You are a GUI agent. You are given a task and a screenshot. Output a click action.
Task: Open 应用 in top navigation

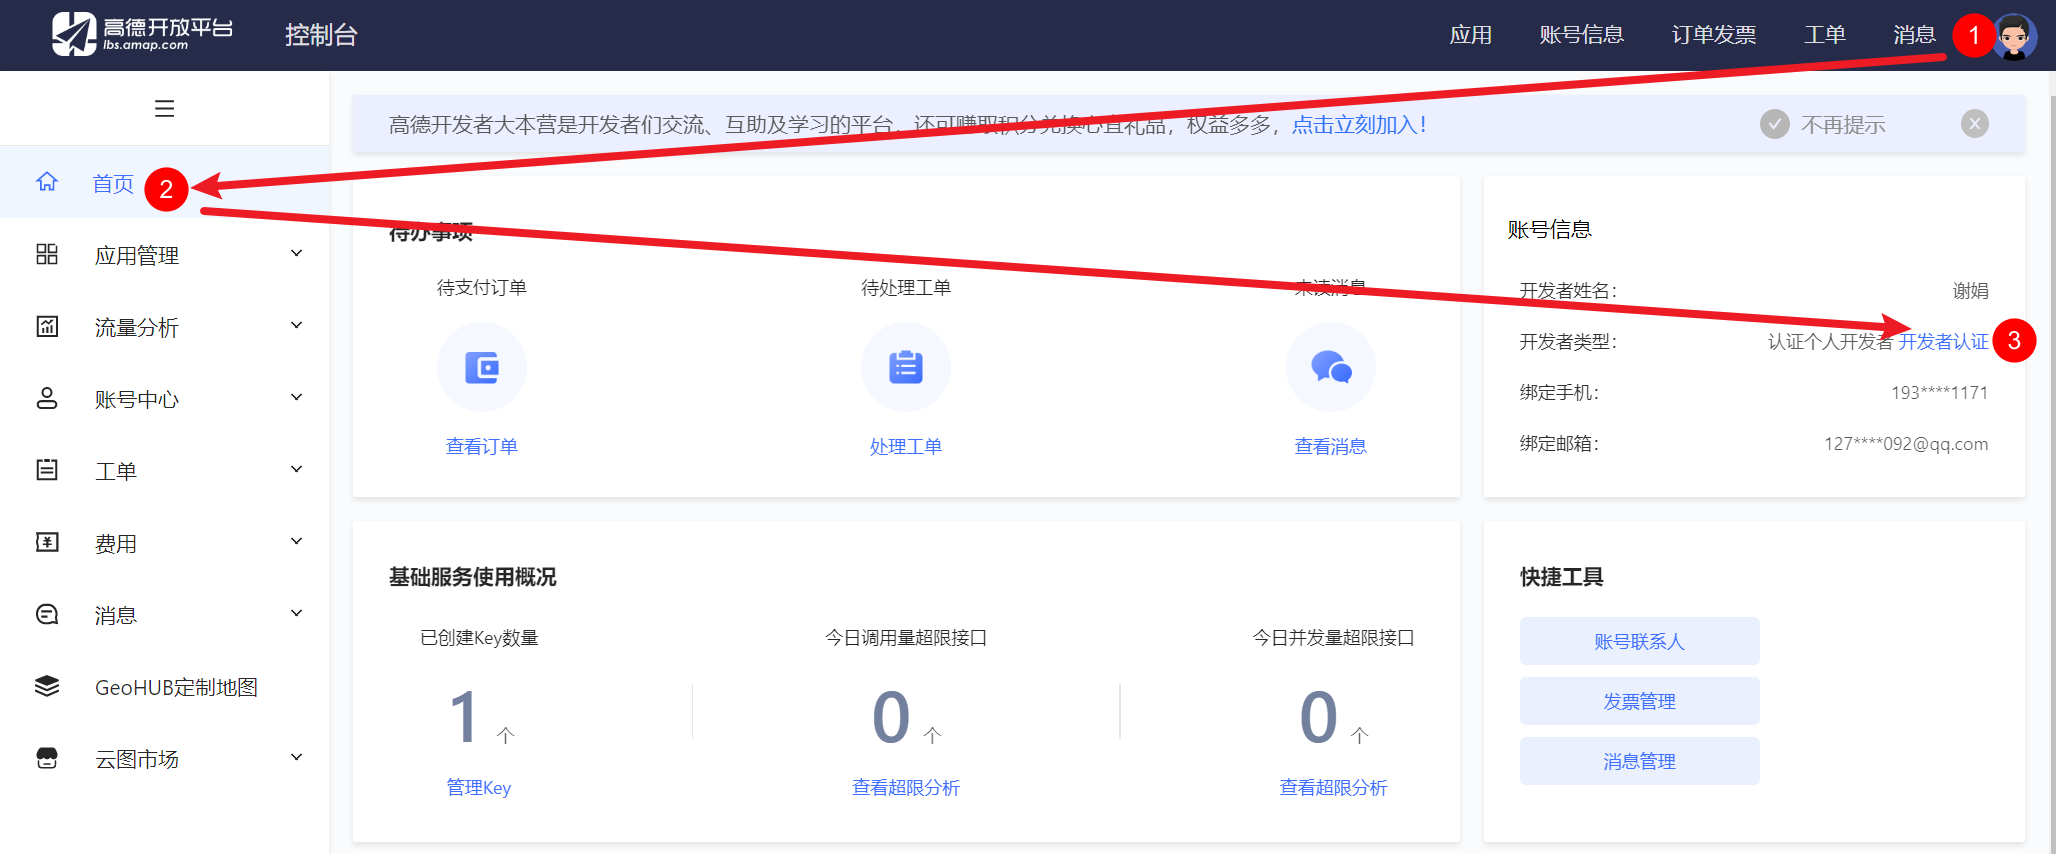(x=1471, y=35)
